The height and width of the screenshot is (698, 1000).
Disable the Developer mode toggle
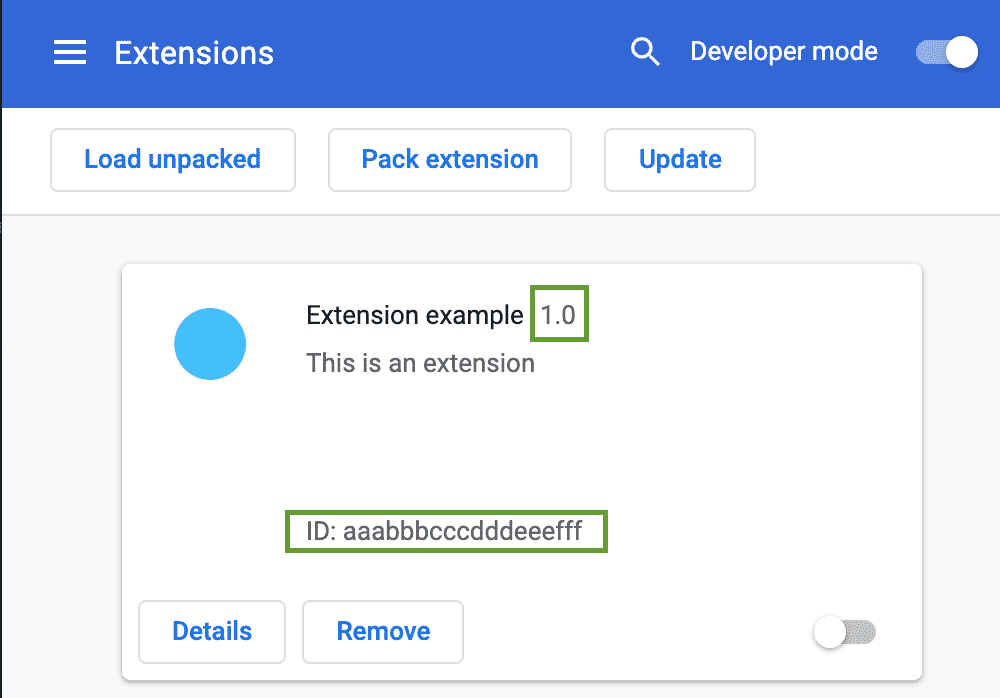pyautogui.click(x=944, y=52)
